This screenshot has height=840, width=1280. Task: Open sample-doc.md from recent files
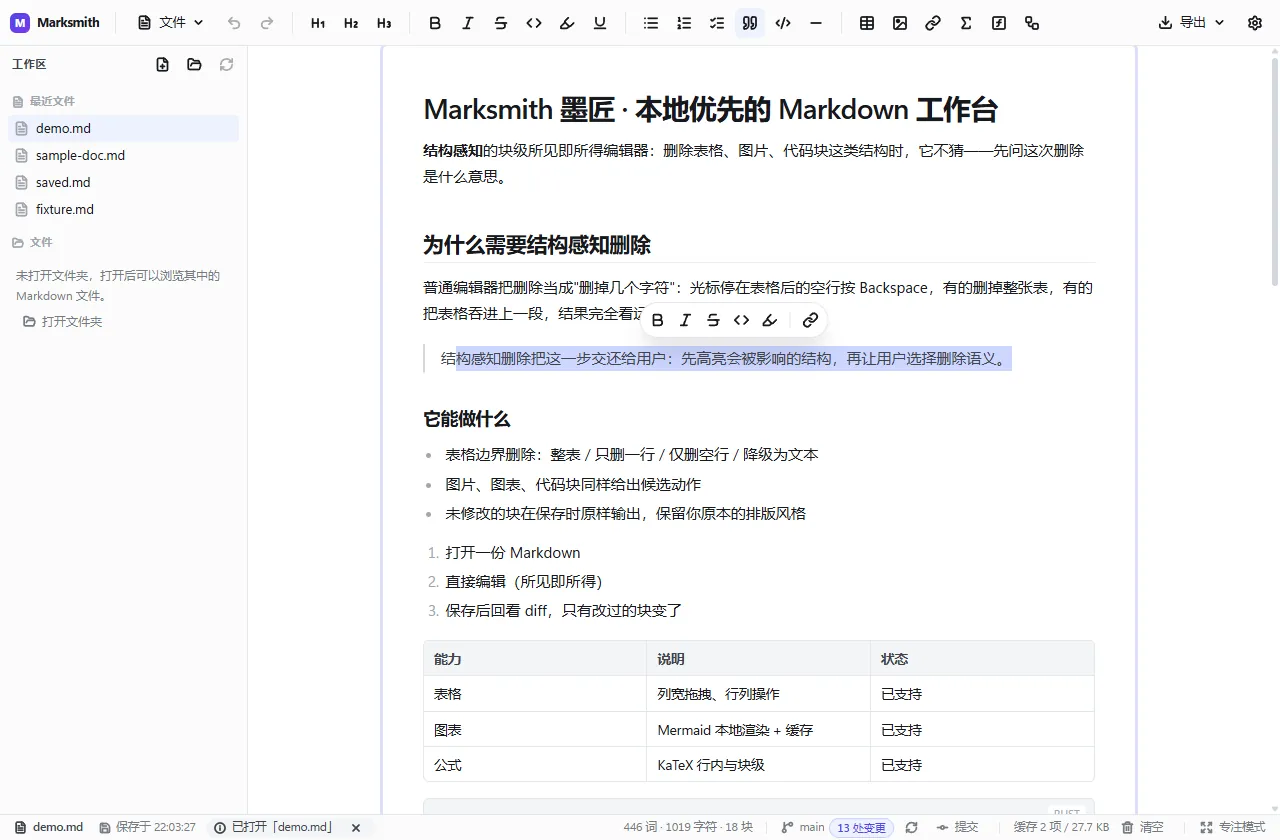pyautogui.click(x=123, y=155)
